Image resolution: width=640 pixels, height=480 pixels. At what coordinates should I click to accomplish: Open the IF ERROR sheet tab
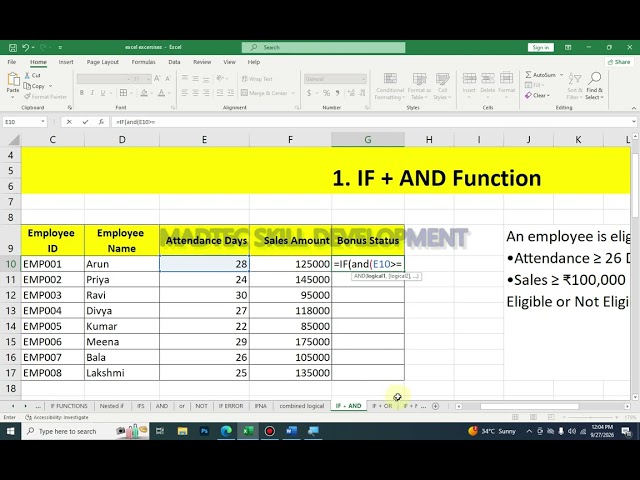231,406
